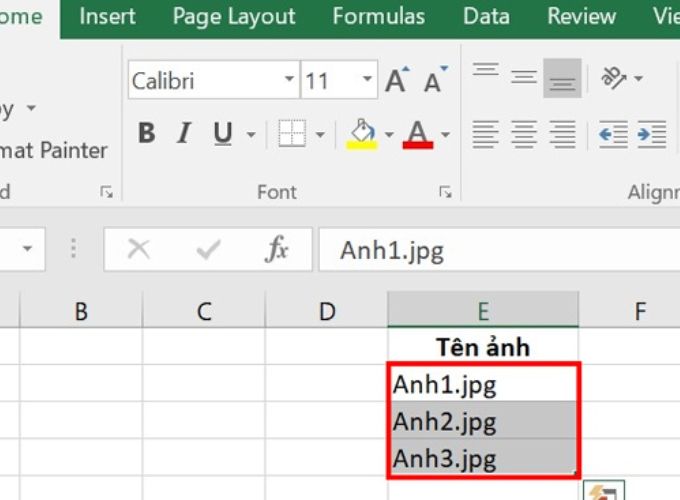Viewport: 680px width, 500px height.
Task: Click Format Painter button
Action: pos(54,150)
